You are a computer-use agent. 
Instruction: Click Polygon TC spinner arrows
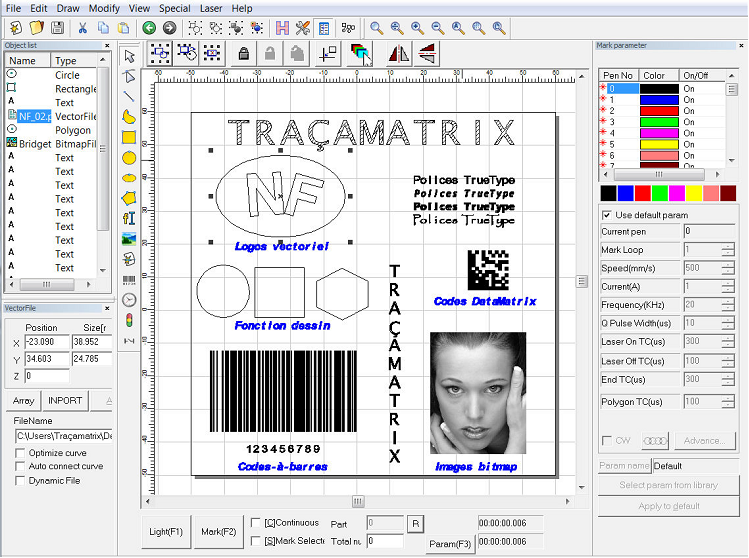(x=728, y=402)
